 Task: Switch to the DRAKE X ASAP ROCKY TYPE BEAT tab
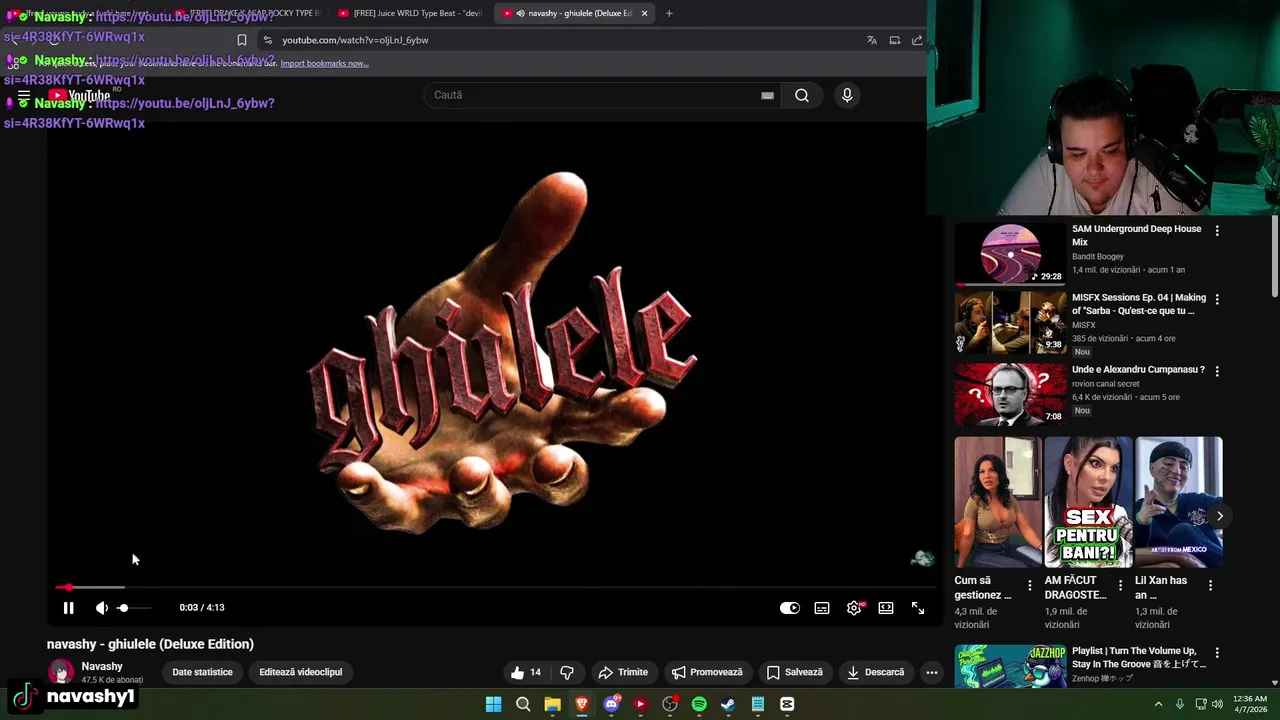(x=250, y=13)
